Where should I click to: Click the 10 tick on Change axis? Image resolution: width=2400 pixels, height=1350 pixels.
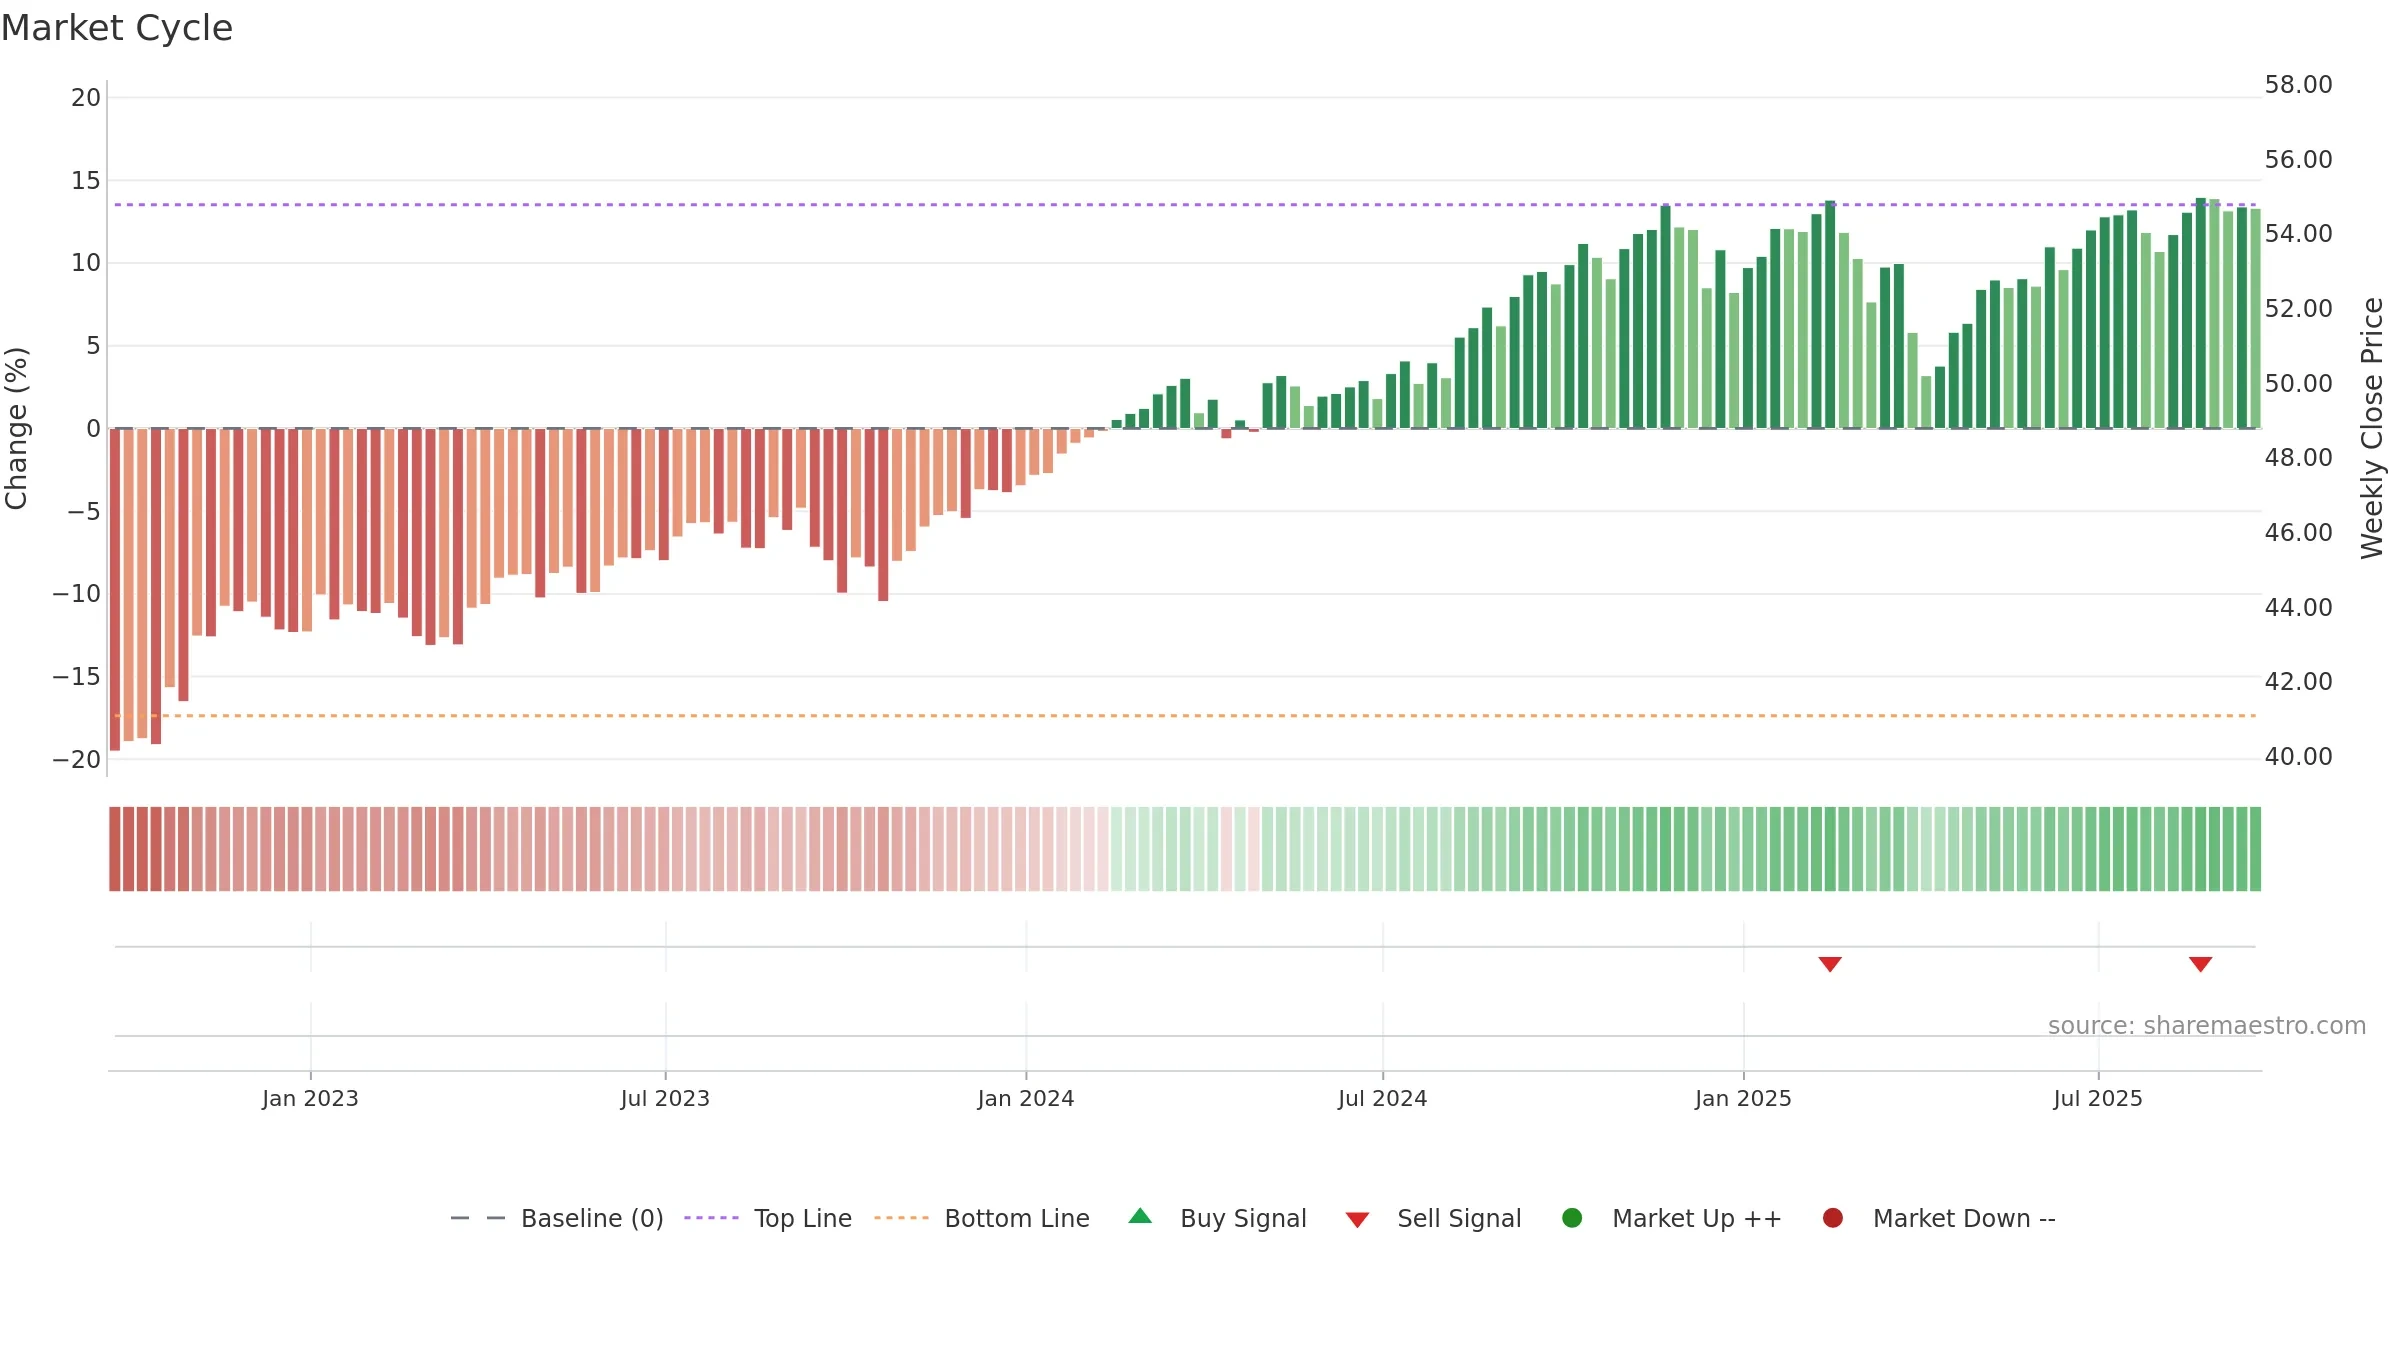click(86, 263)
